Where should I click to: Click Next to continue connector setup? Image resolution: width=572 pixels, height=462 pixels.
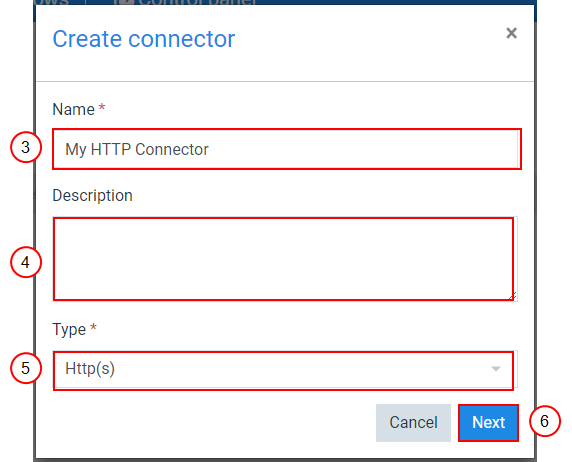click(488, 423)
